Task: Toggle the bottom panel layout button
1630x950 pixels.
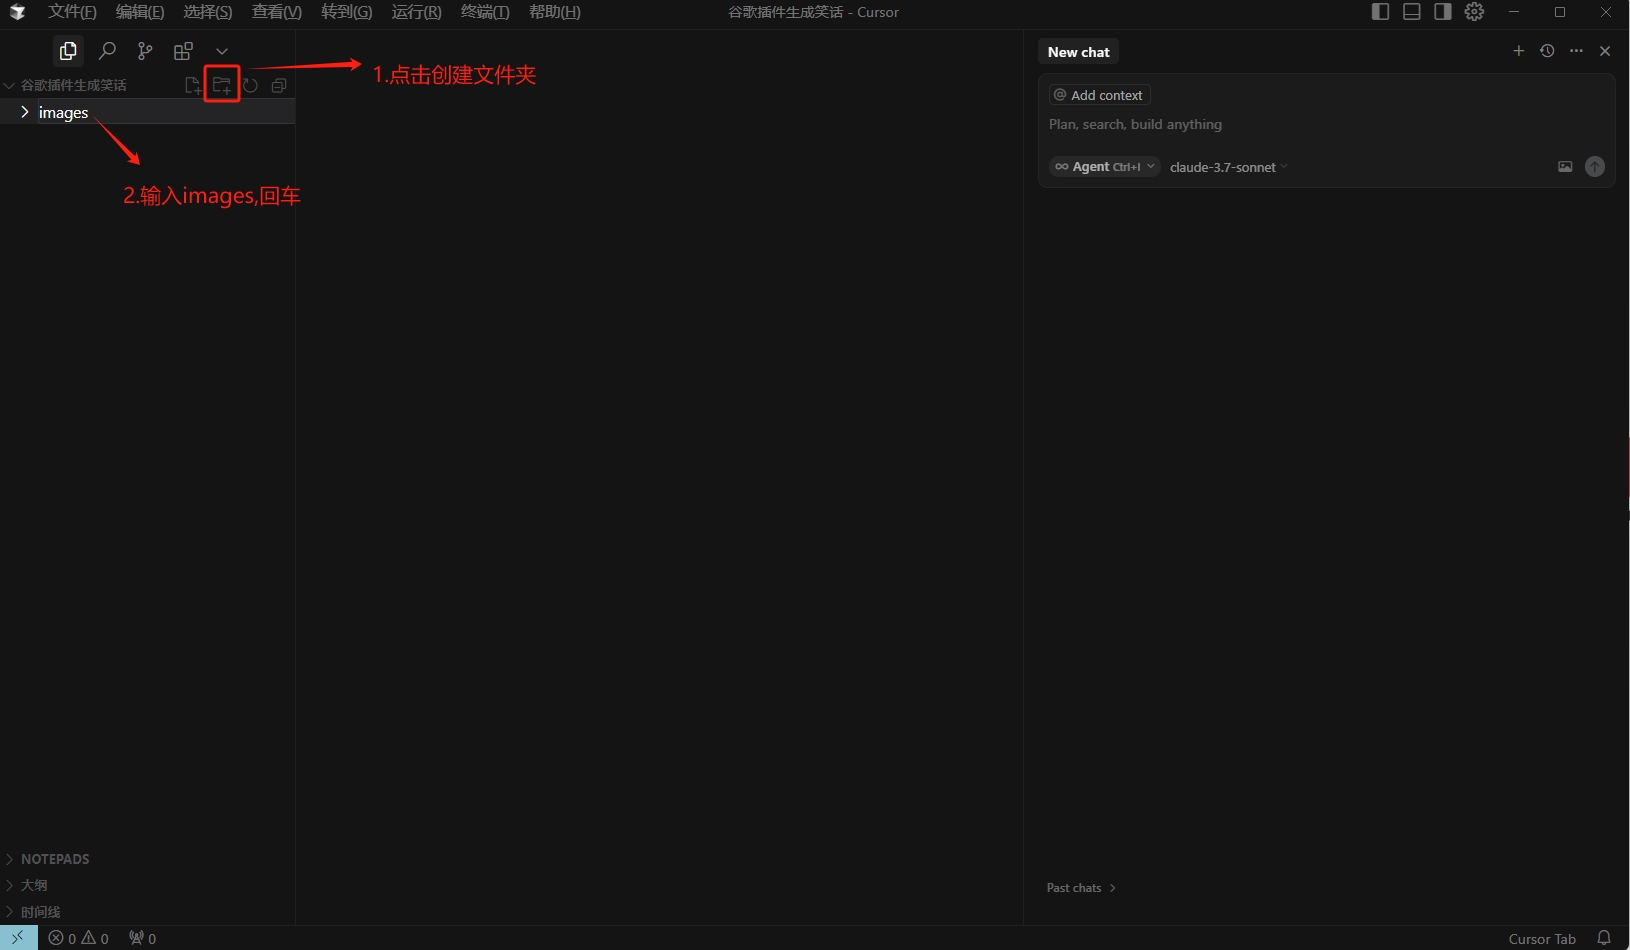Action: coord(1411,12)
